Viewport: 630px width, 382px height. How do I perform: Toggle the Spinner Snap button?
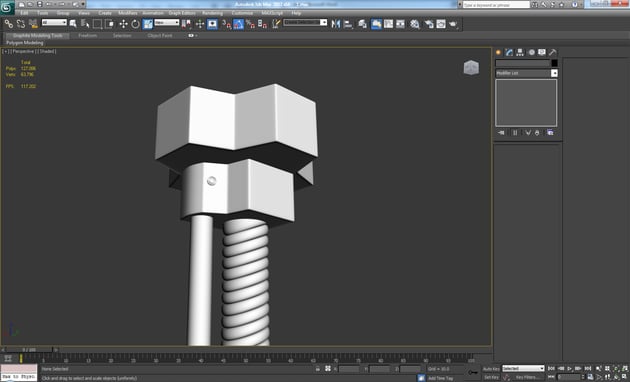(263, 24)
